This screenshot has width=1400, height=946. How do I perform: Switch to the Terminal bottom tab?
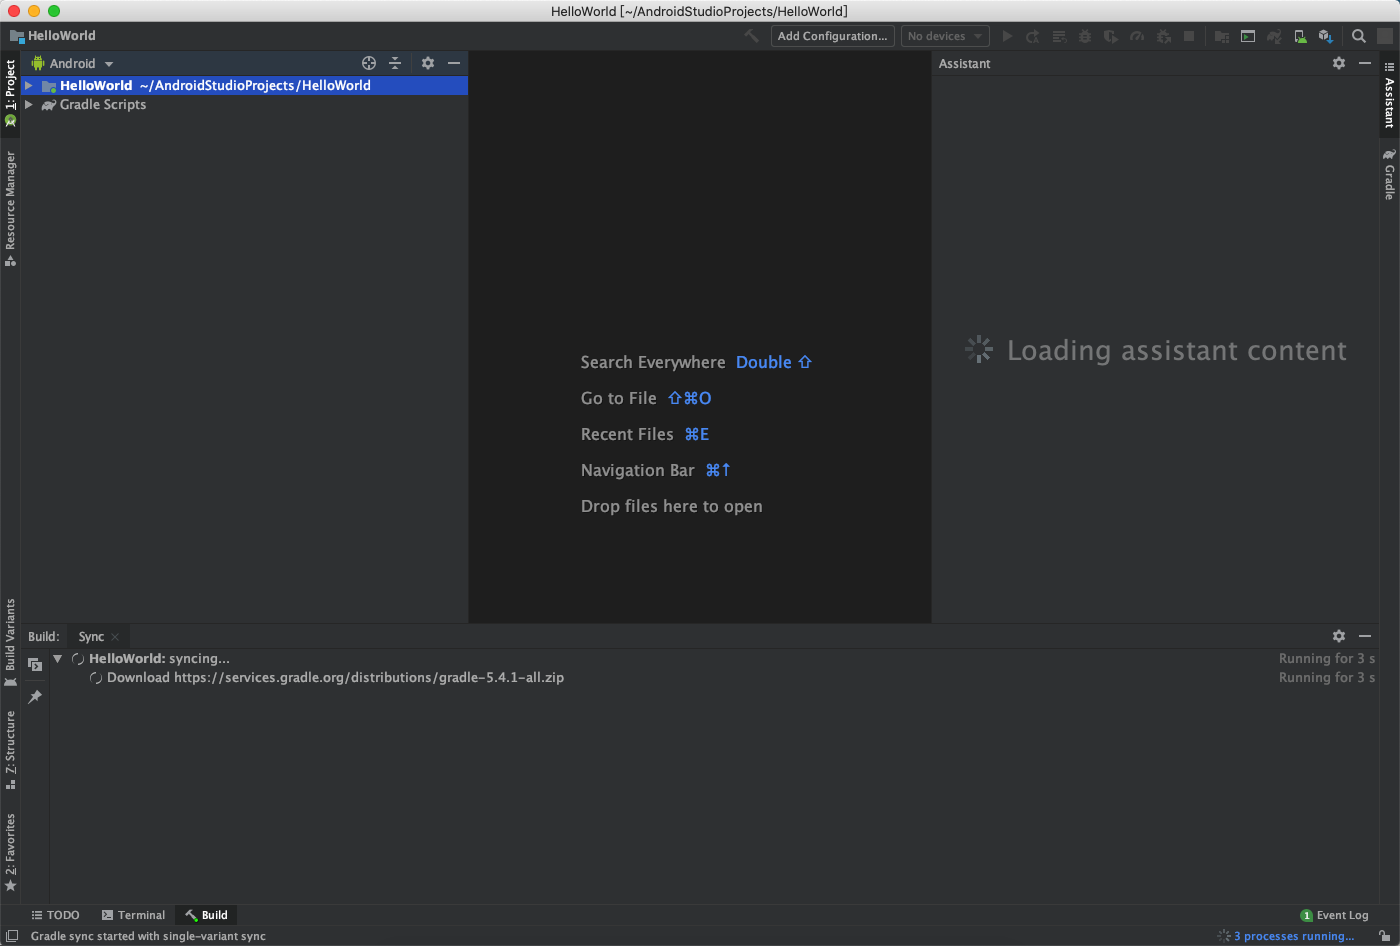point(133,915)
